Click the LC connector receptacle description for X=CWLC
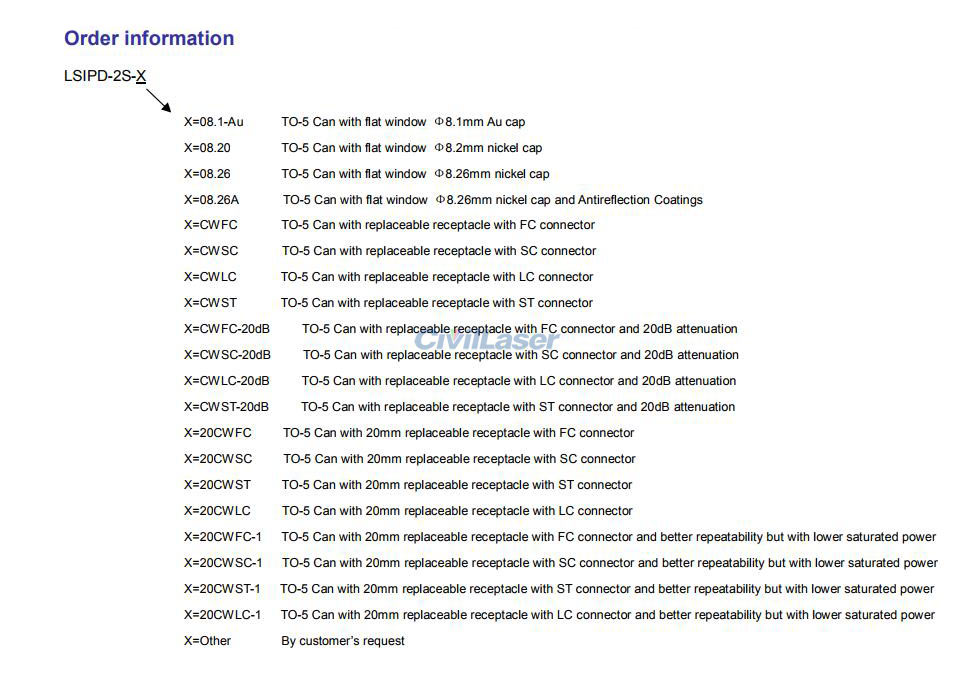 point(437,277)
